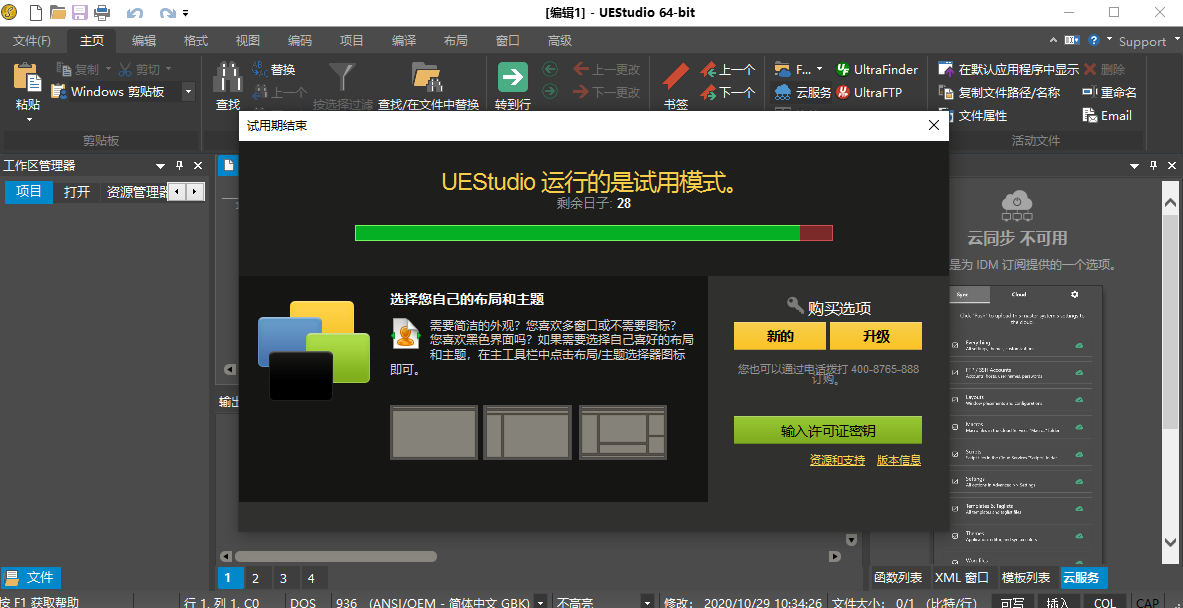
Task: Click 输入许可证密钥 button
Action: click(828, 431)
